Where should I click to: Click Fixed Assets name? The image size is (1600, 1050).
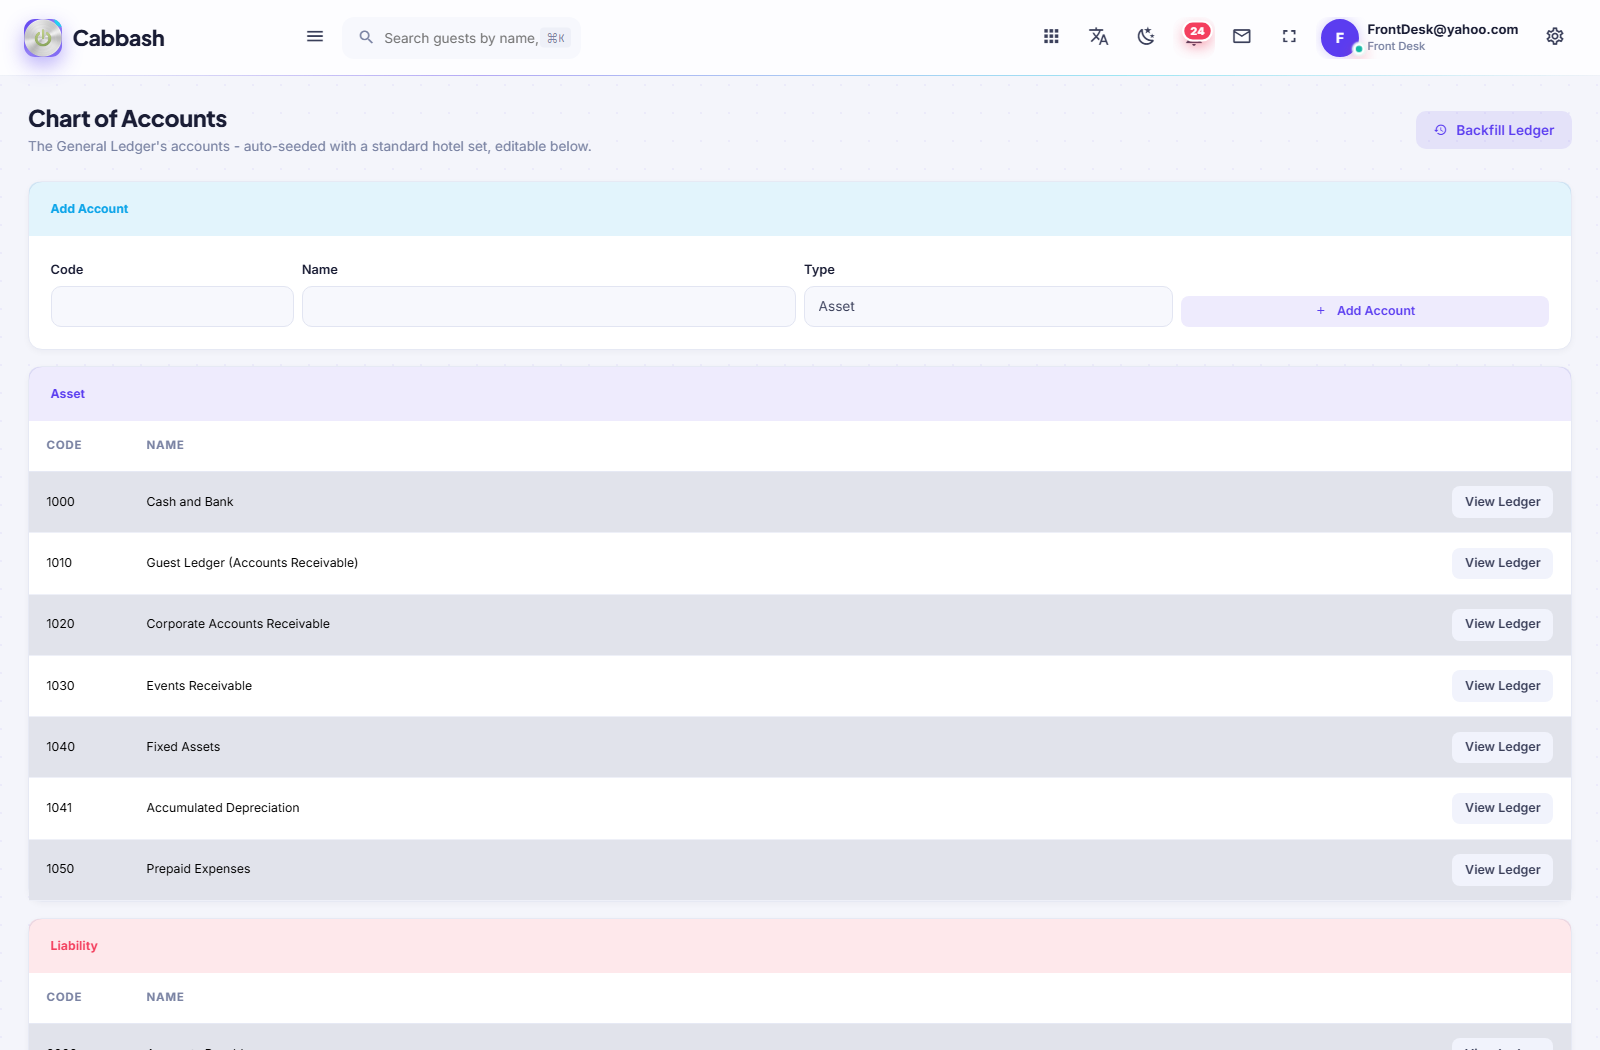pos(183,747)
